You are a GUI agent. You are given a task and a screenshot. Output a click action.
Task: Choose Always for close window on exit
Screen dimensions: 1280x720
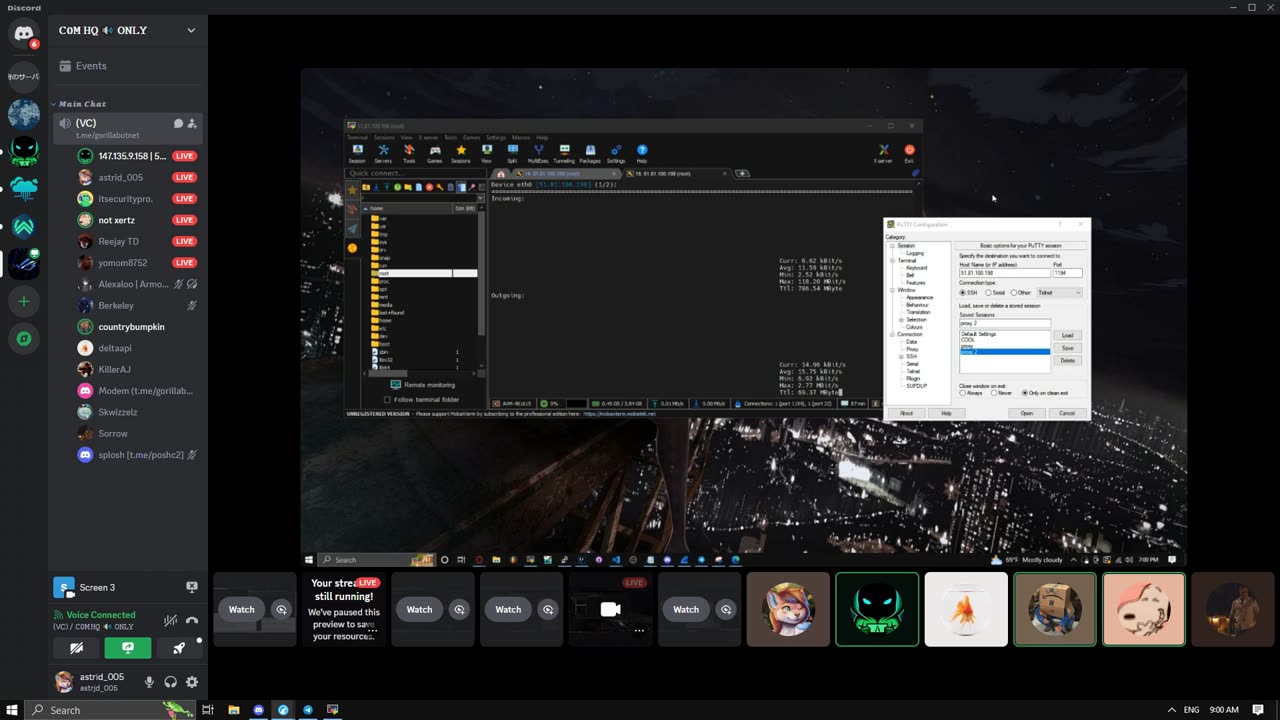pos(963,393)
